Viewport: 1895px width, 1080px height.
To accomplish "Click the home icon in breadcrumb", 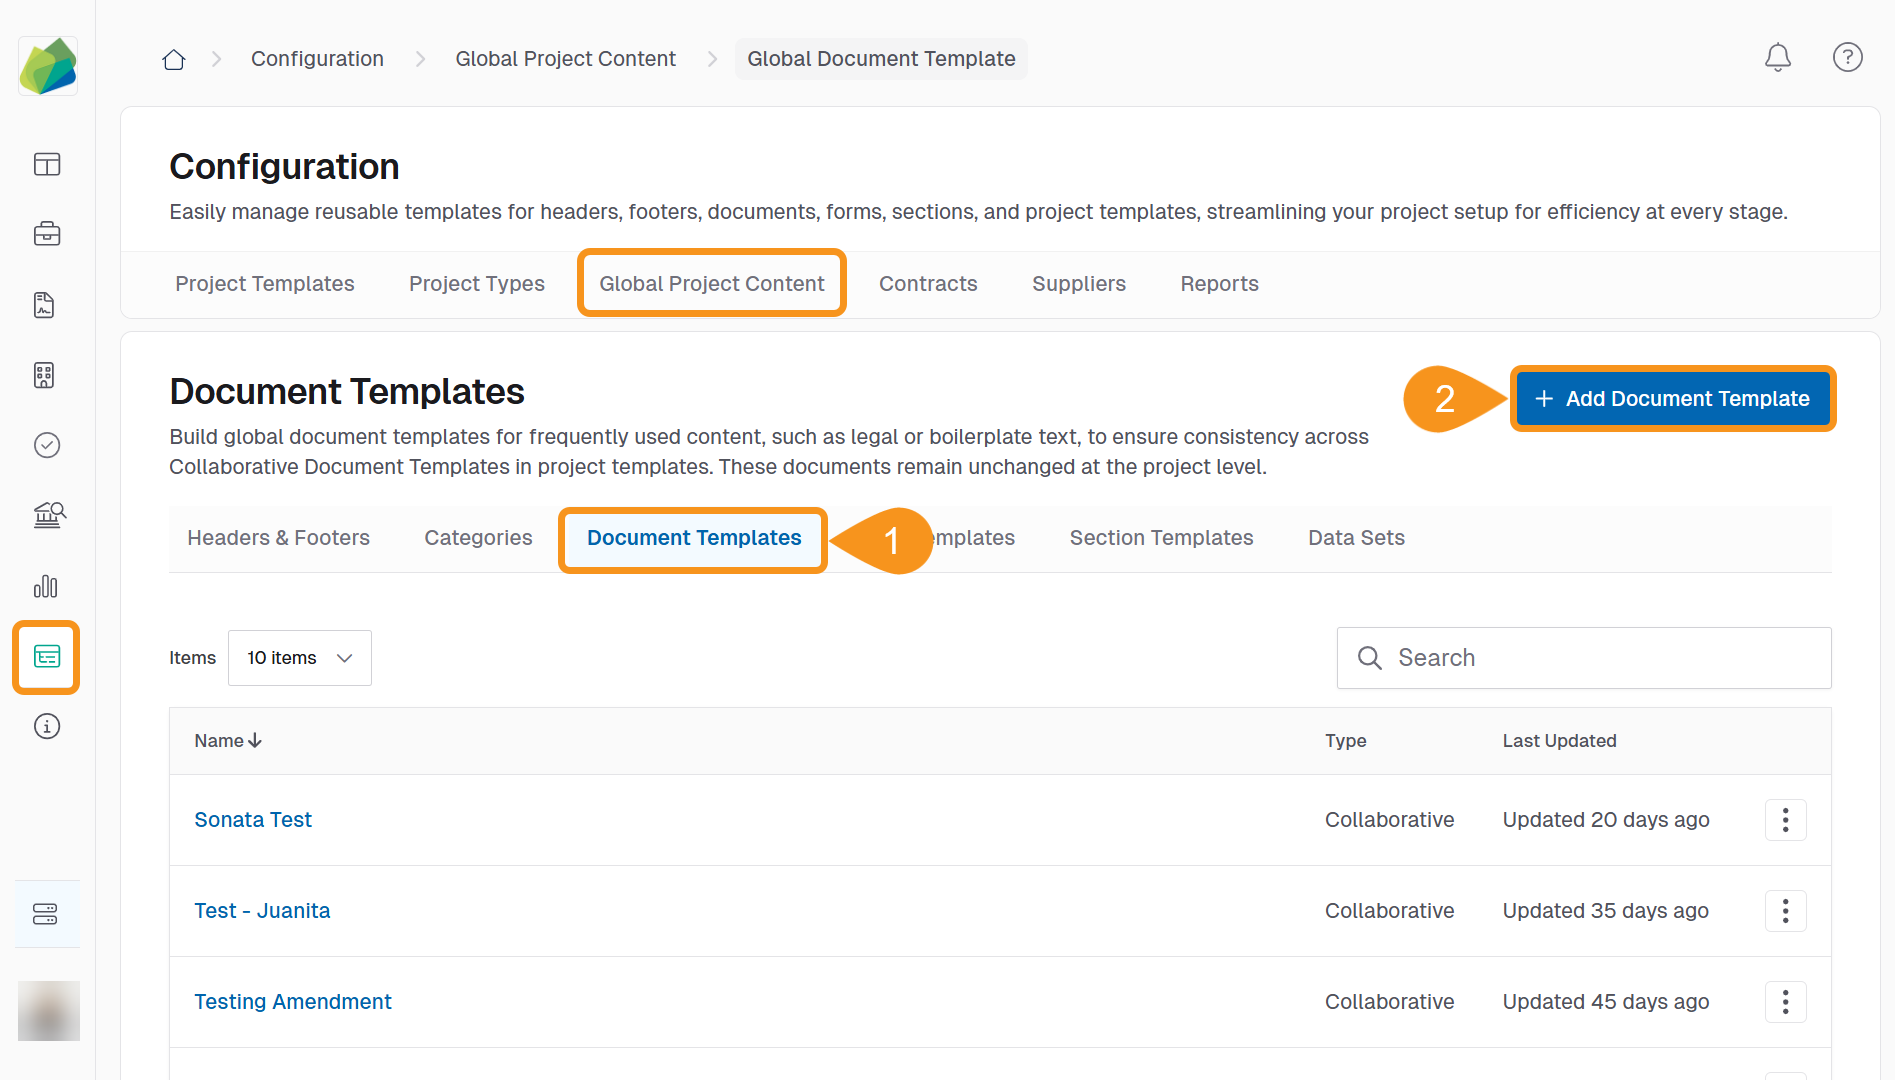I will [174, 59].
